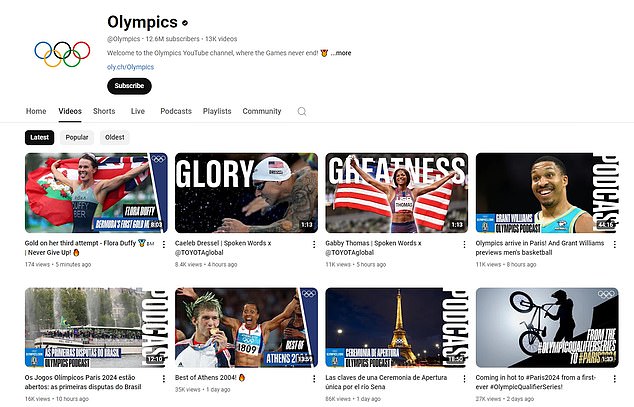Select the Latest sort filter chip
This screenshot has width=634, height=407.
(40, 137)
